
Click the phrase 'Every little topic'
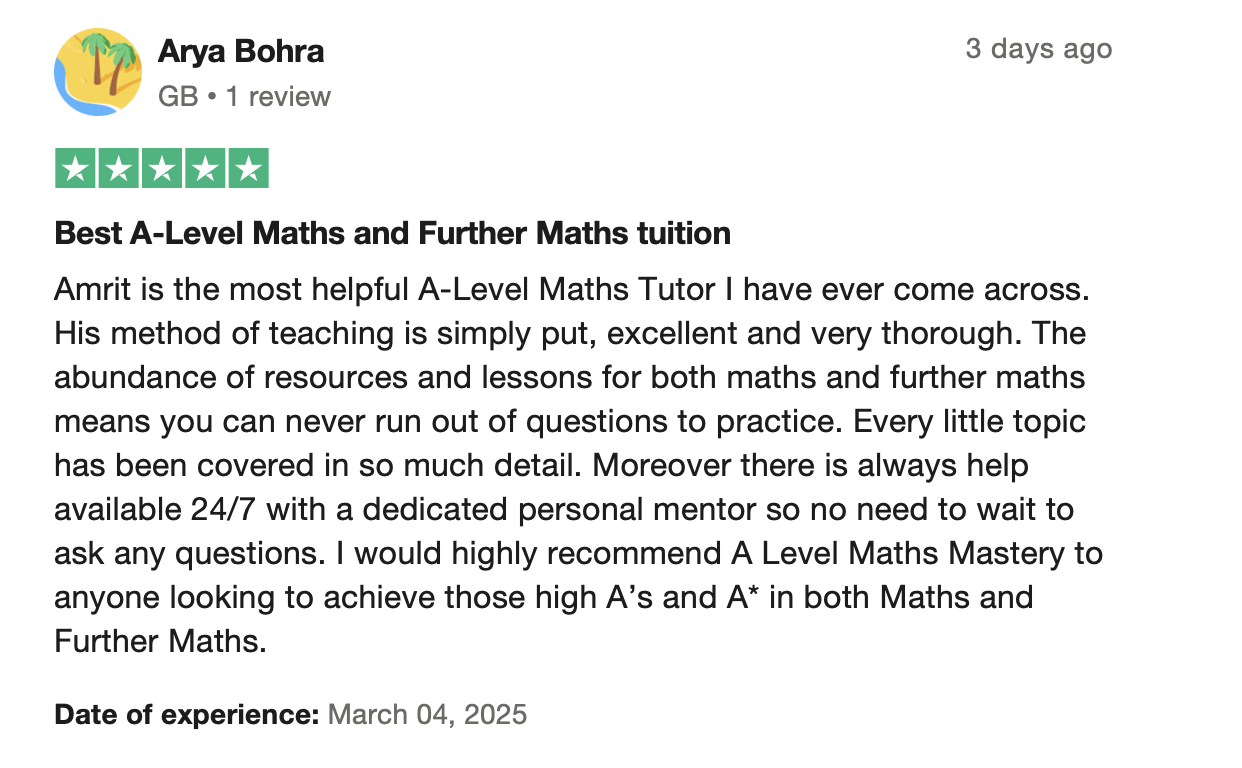tap(968, 421)
